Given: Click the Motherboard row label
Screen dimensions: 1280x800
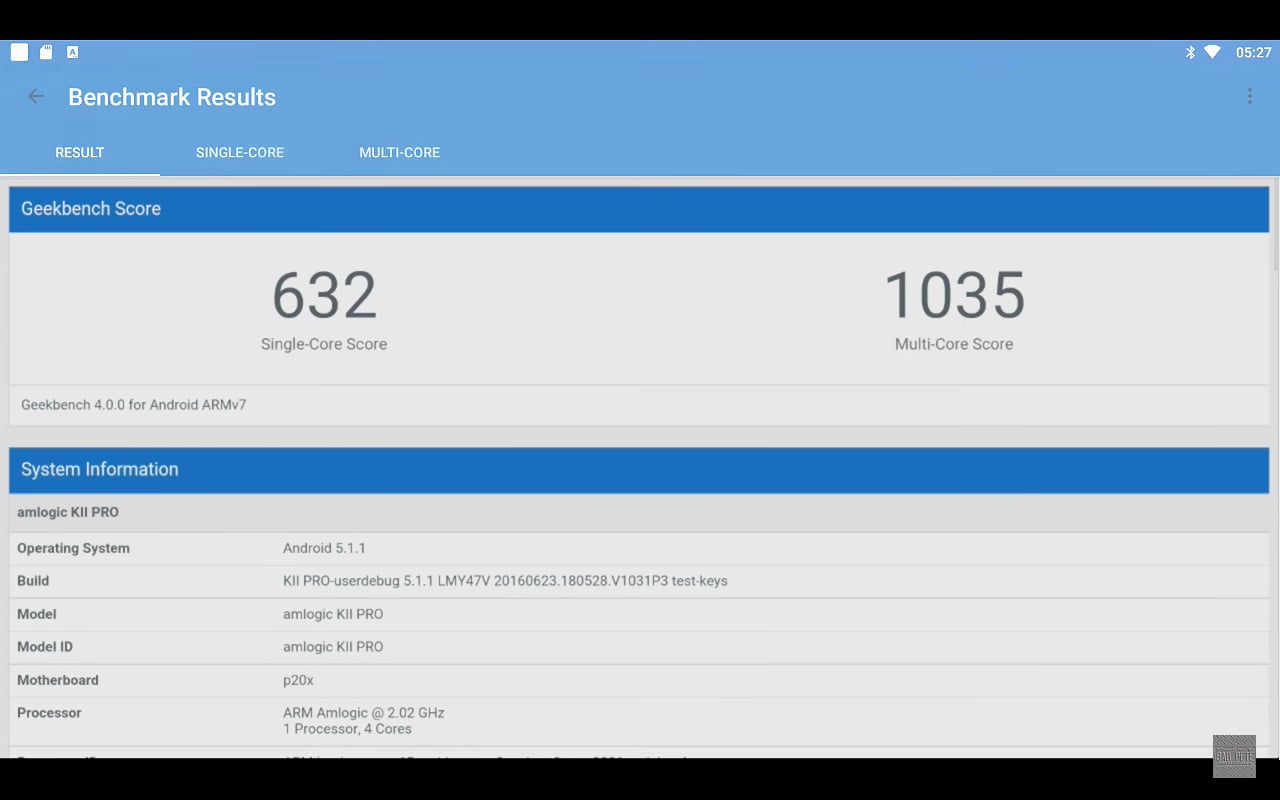Looking at the screenshot, I should pos(58,680).
